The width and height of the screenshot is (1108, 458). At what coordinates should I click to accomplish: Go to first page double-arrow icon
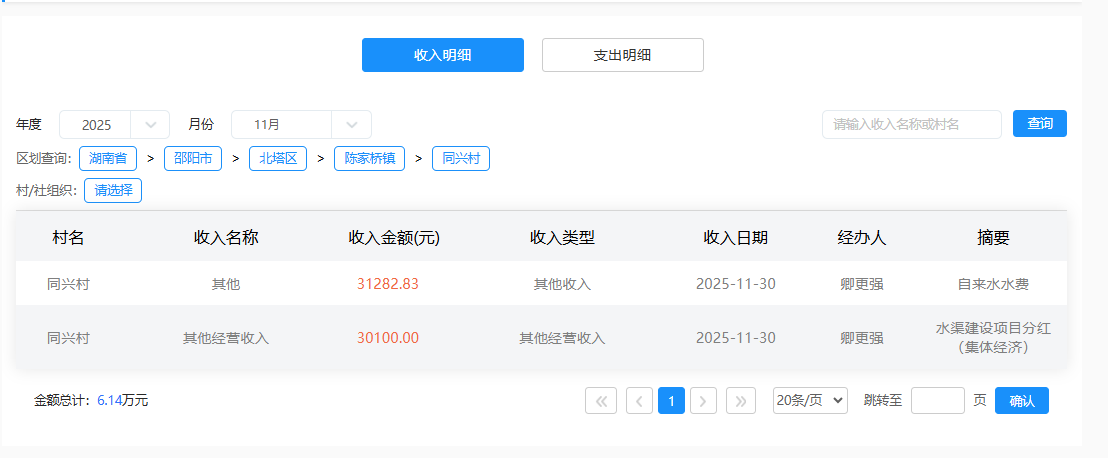click(x=600, y=401)
